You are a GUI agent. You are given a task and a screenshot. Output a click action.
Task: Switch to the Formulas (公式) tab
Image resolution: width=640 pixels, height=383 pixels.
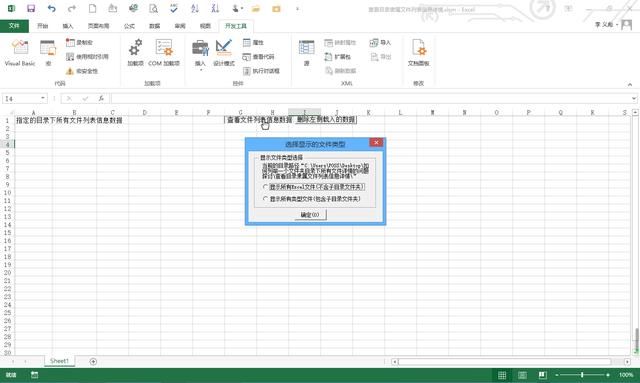pyautogui.click(x=129, y=26)
